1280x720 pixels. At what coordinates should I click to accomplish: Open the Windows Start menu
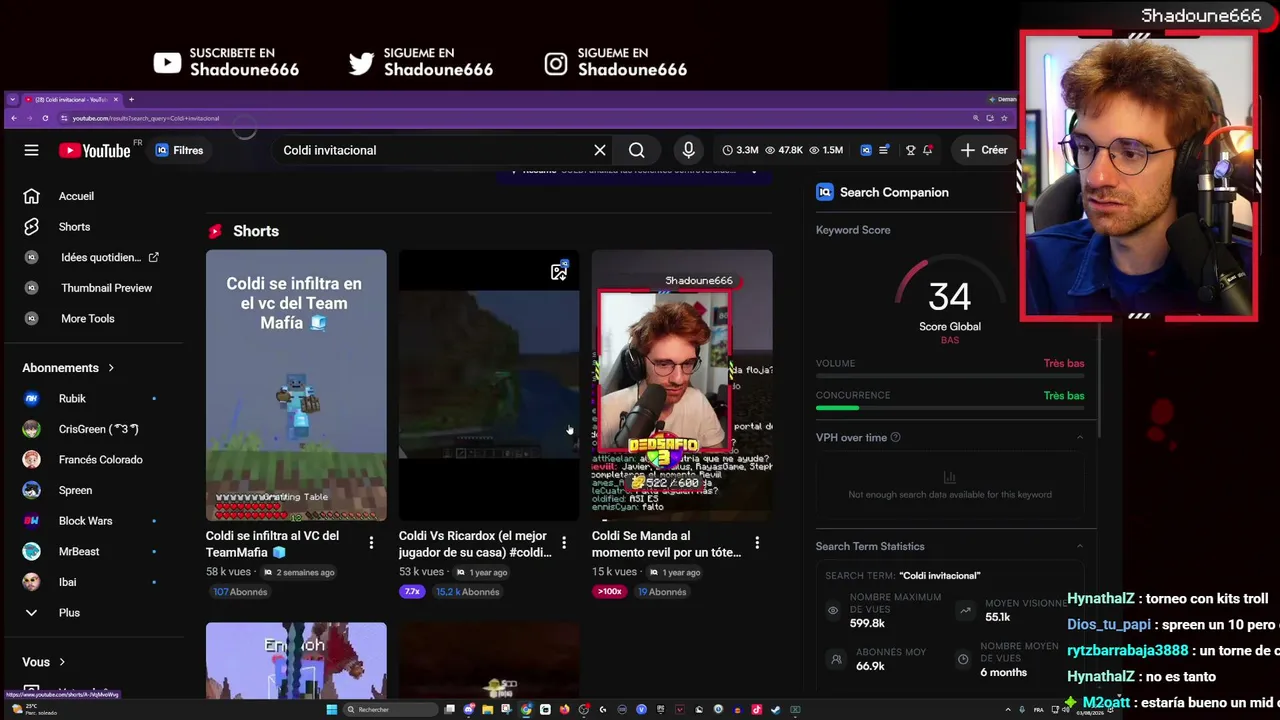click(x=331, y=710)
